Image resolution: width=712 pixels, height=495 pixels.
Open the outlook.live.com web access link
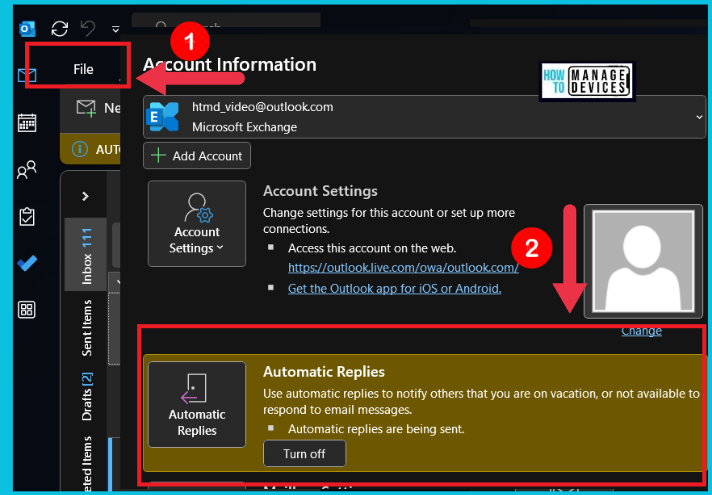pos(403,268)
